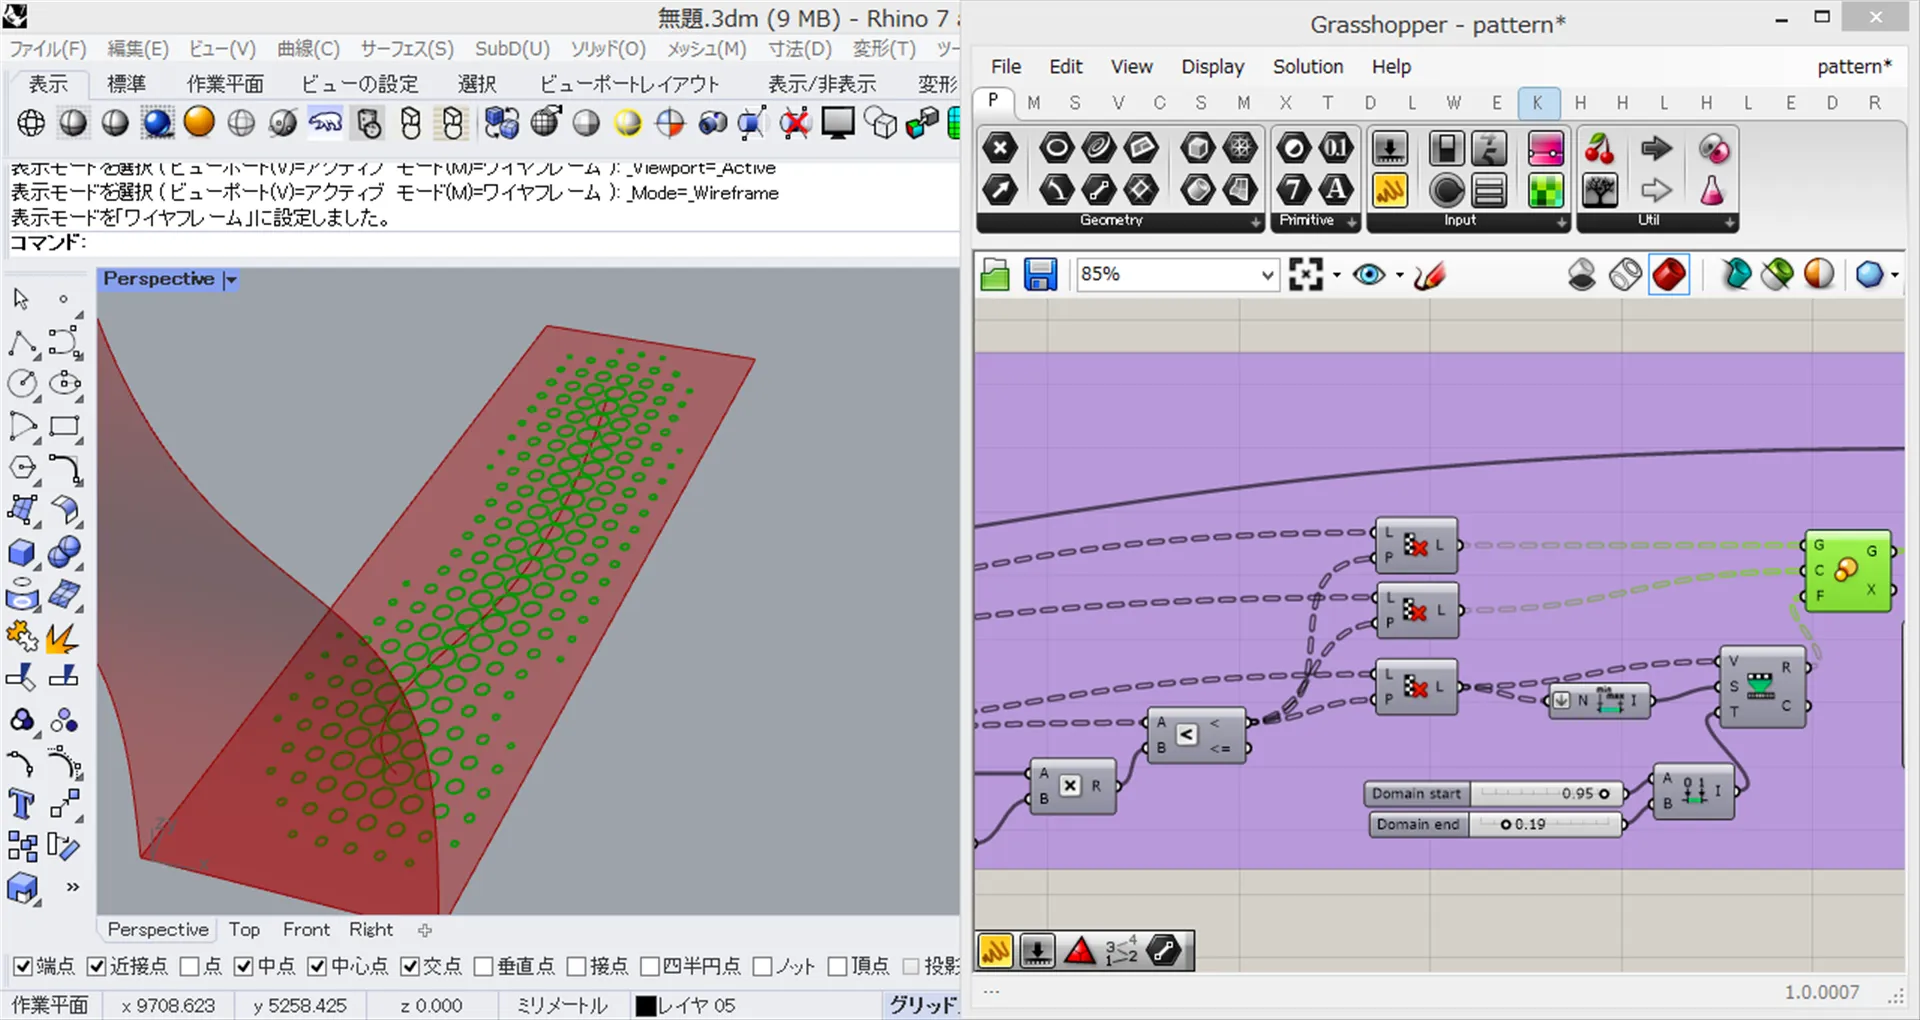Open the blue sphere preview settings dropdown arrow
This screenshot has width=1920, height=1020.
(1894, 275)
